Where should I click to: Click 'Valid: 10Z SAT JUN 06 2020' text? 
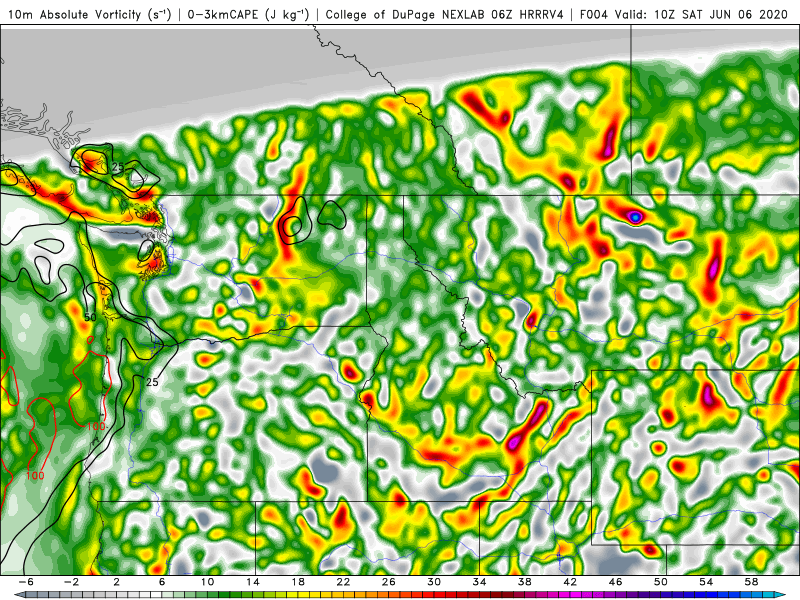tap(702, 15)
